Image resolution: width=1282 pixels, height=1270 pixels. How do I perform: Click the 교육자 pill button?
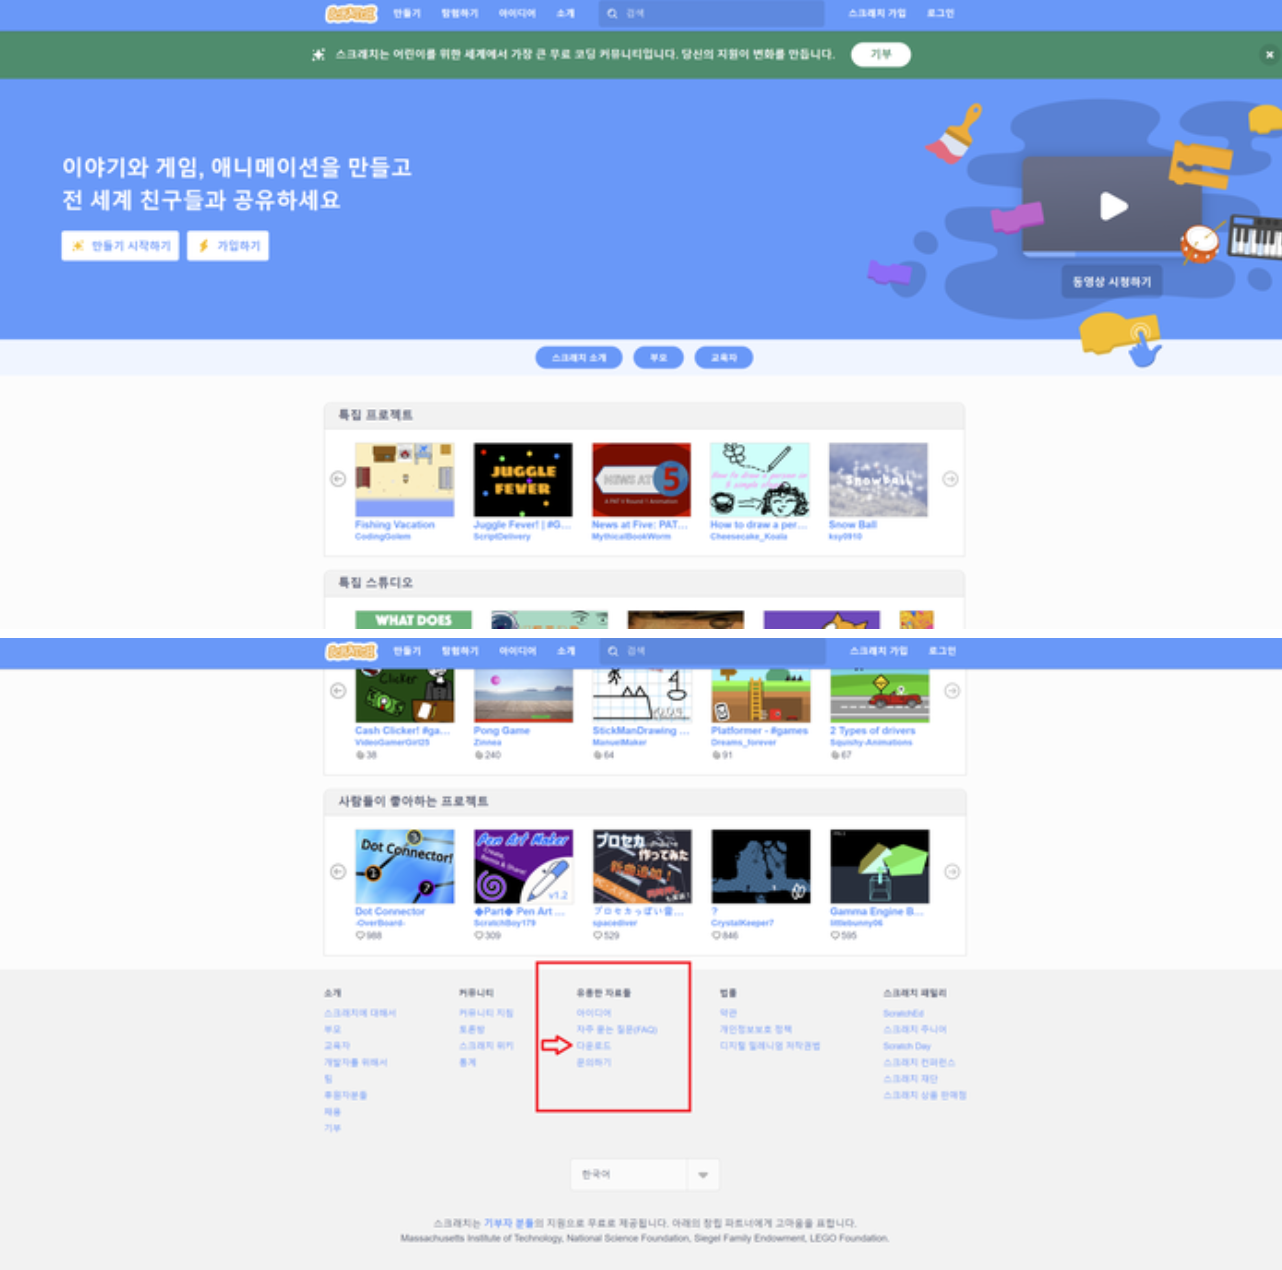[x=724, y=358]
